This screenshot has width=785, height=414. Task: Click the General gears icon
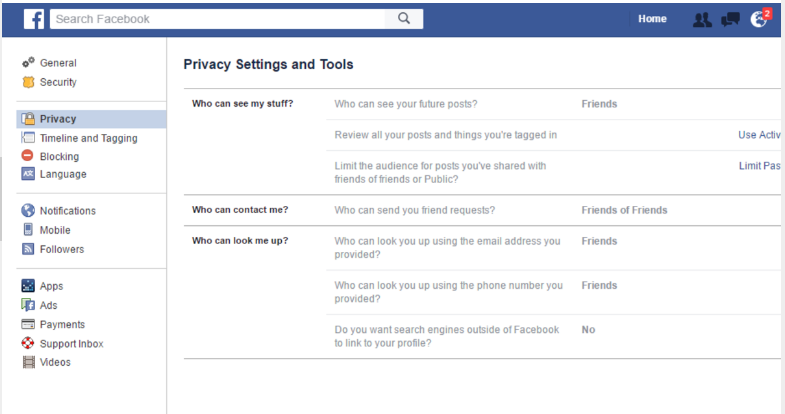pos(28,63)
